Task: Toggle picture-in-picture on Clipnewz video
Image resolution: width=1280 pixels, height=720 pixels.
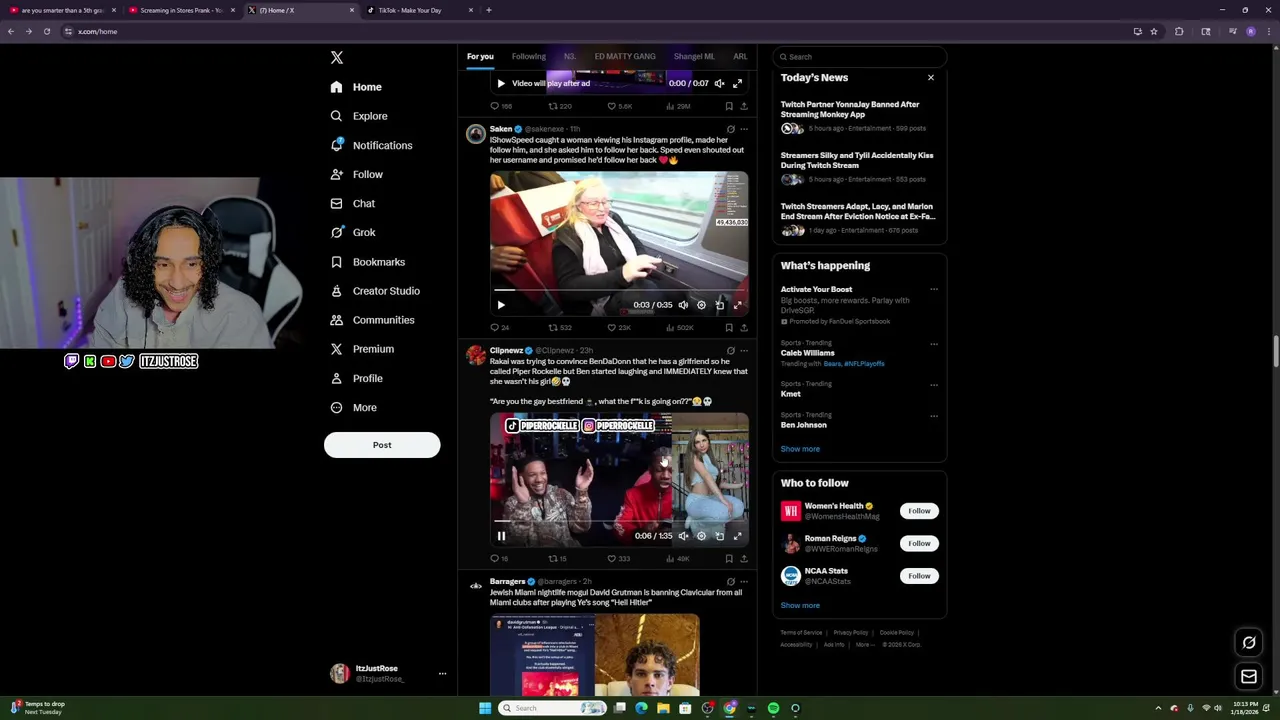Action: click(720, 536)
